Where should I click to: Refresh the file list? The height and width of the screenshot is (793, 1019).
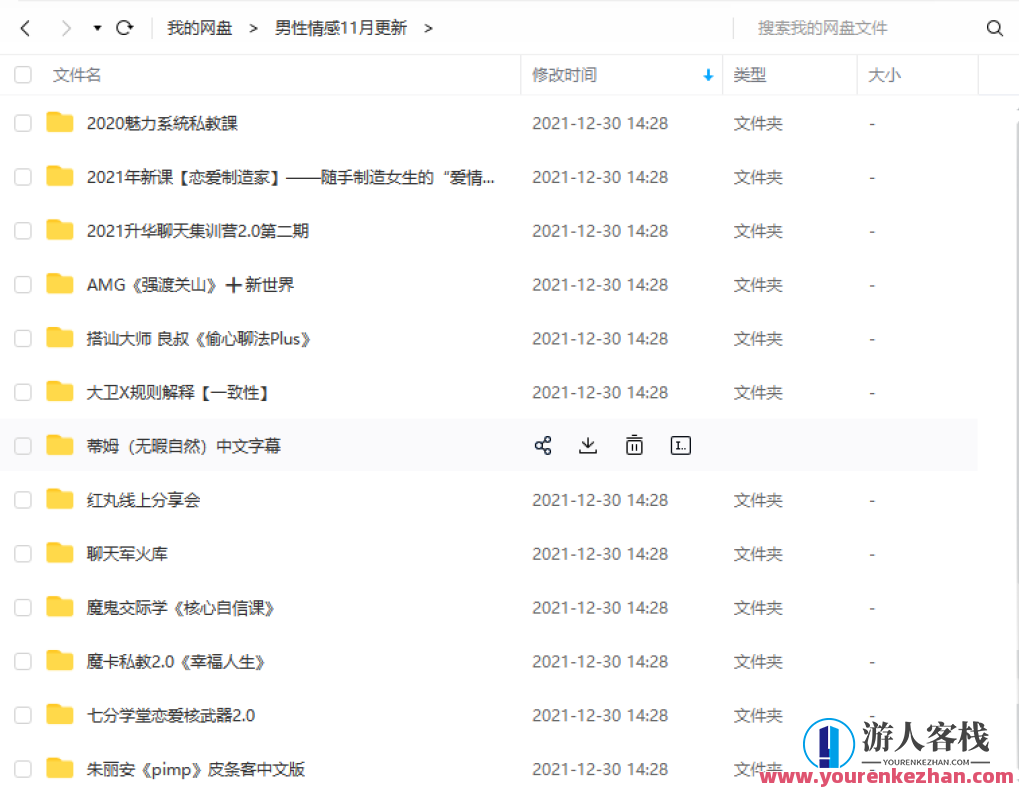click(125, 28)
